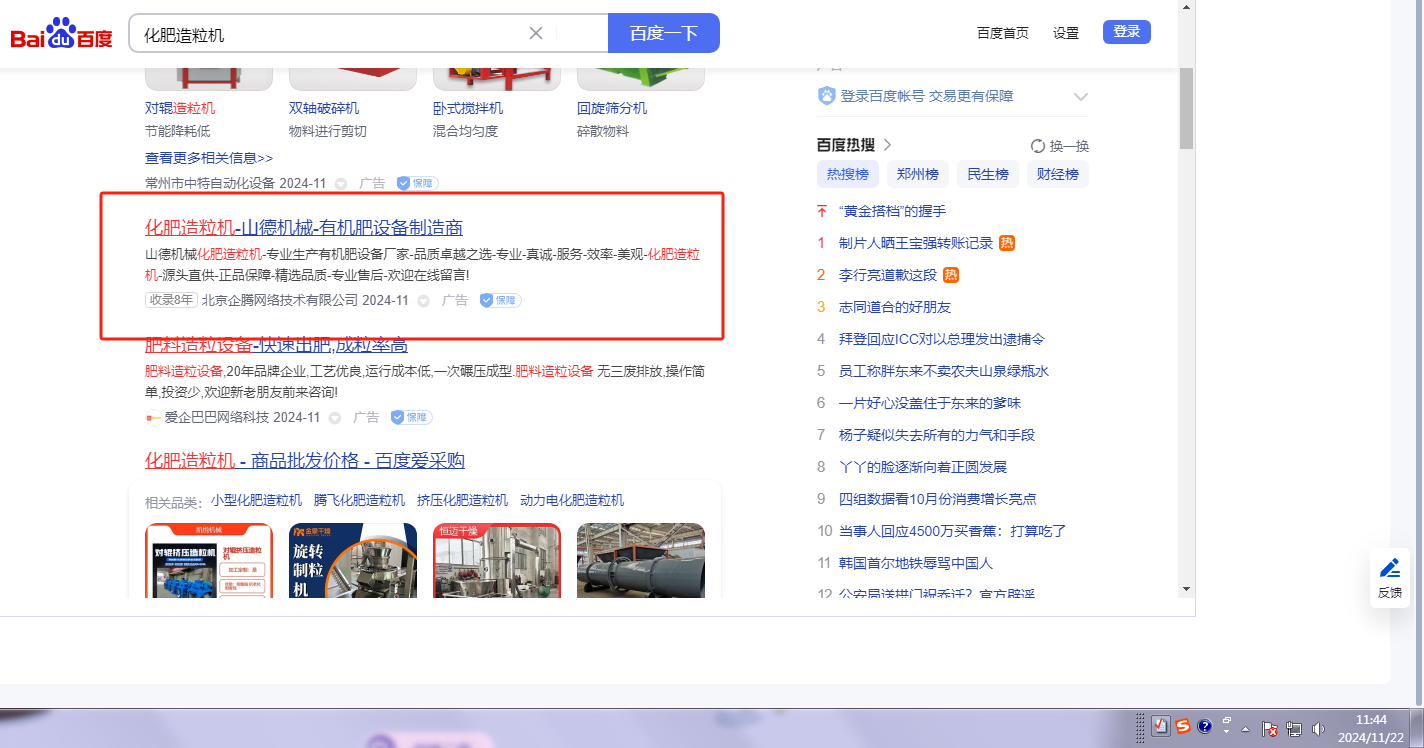The height and width of the screenshot is (748, 1424).
Task: Expand the 登录百度帐号 login prompt chevron
Action: coord(1080,97)
